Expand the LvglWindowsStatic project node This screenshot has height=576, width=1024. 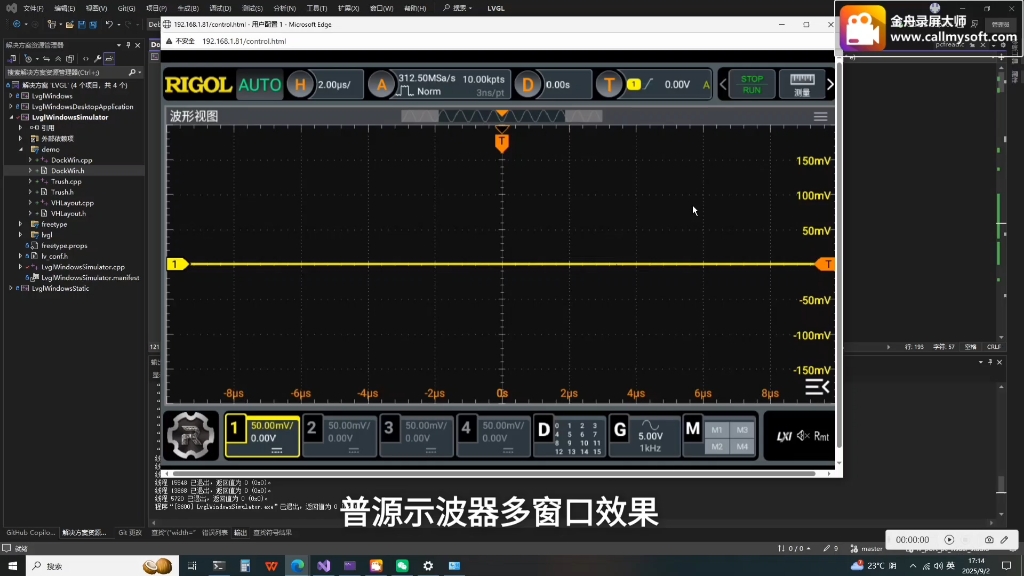pyautogui.click(x=11, y=288)
